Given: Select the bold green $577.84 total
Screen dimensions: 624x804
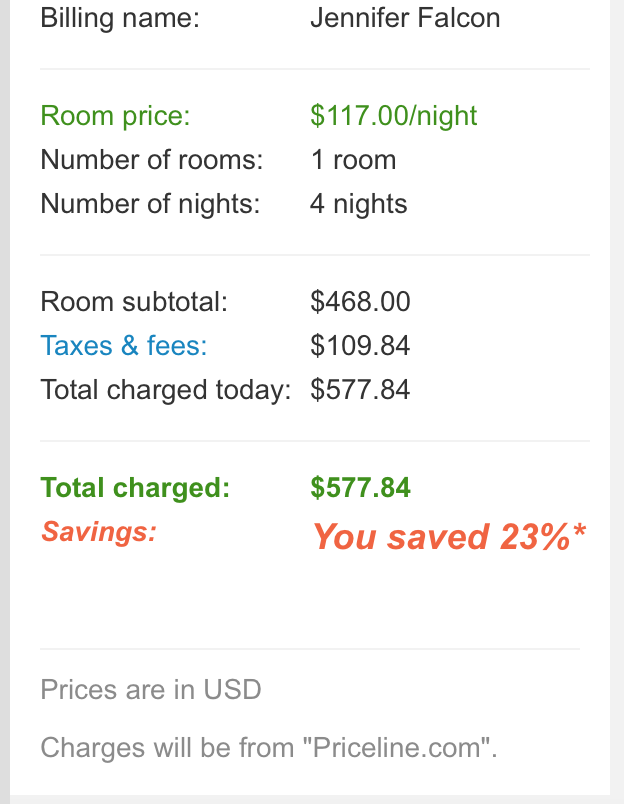Looking at the screenshot, I should tap(360, 488).
